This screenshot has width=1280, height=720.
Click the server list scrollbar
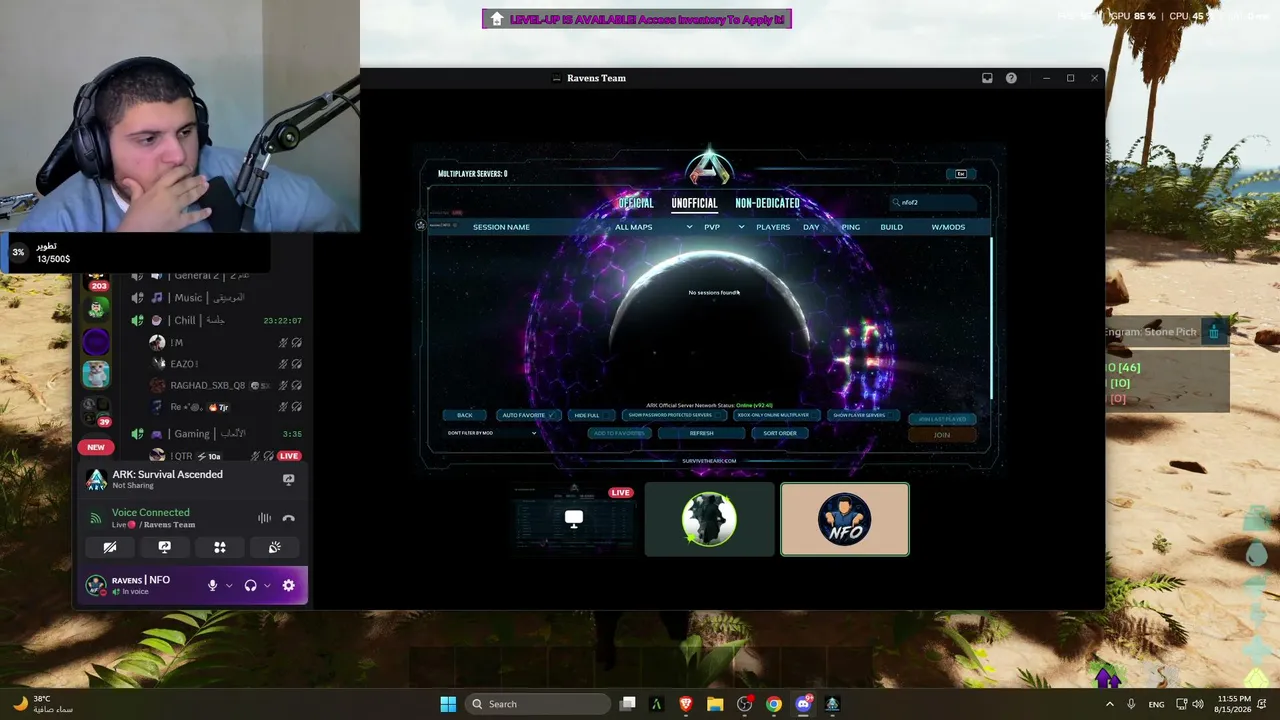[x=992, y=317]
